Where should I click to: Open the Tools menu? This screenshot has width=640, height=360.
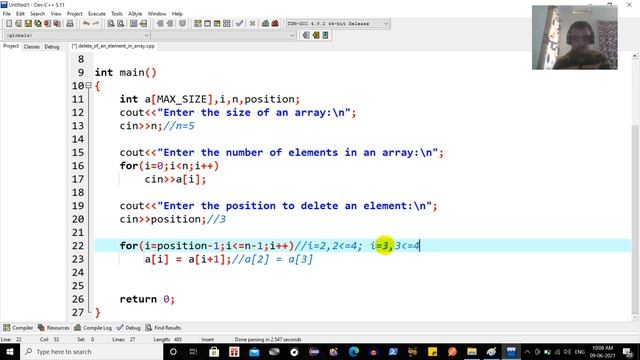click(x=117, y=13)
